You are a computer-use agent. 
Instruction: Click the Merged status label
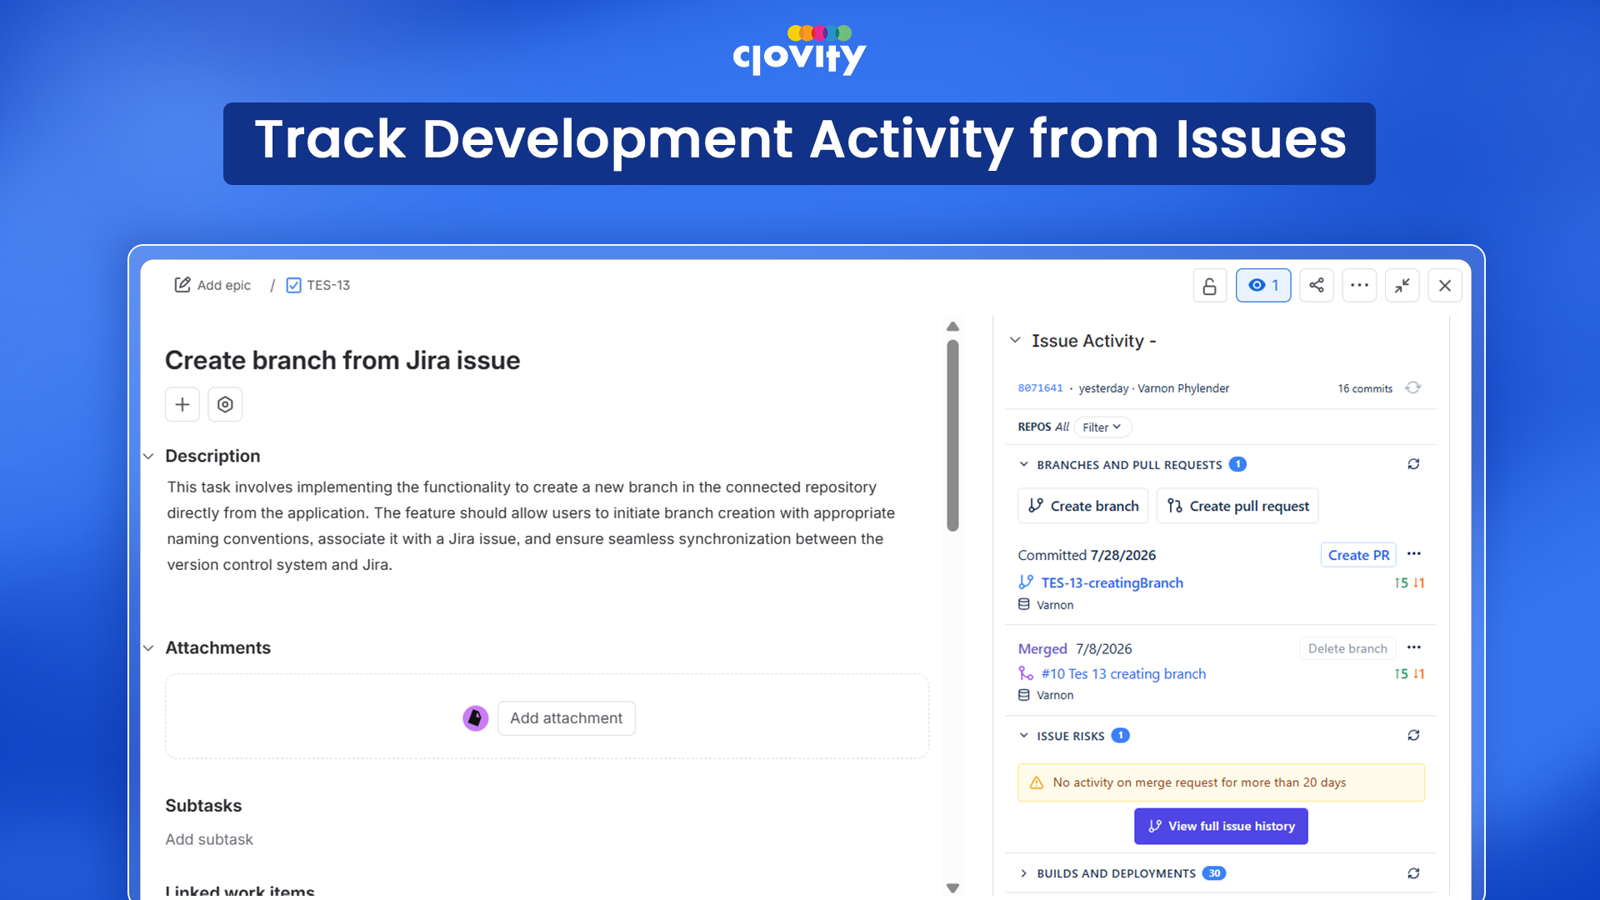point(1042,649)
